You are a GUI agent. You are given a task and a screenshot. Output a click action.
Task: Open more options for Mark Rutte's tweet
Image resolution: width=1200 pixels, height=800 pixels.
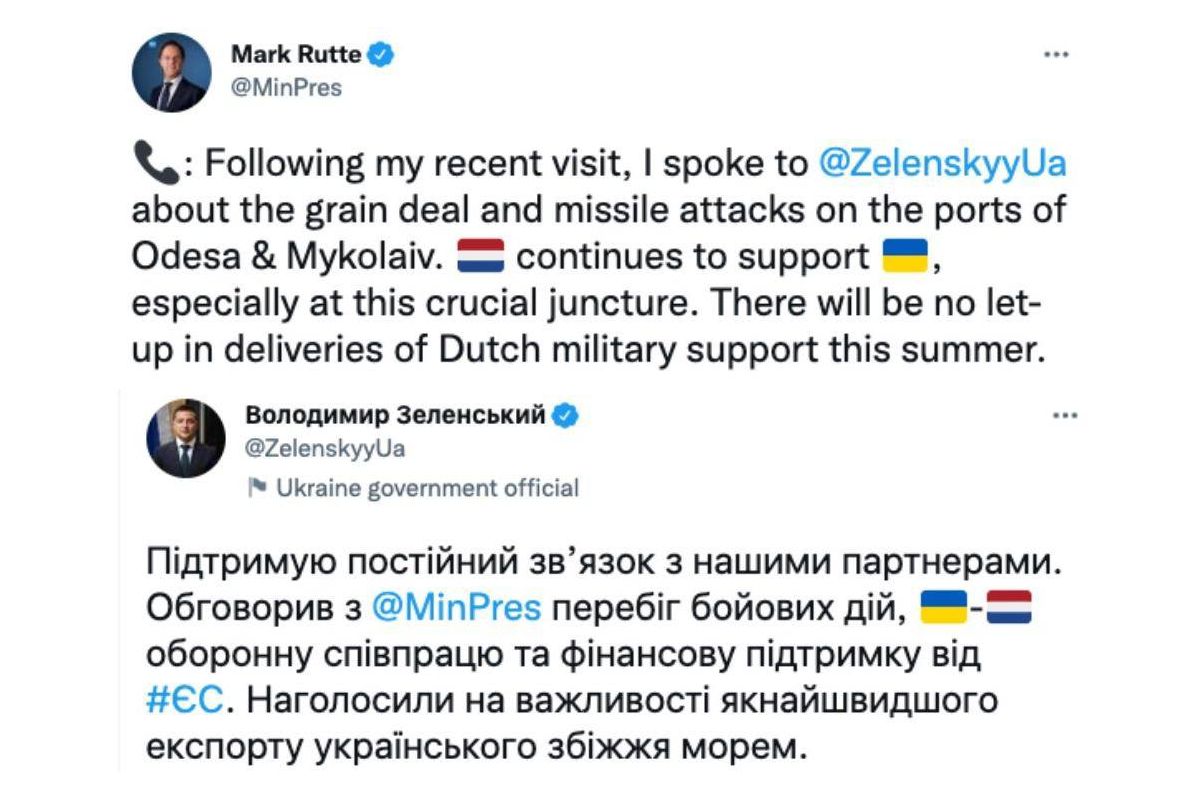[1056, 56]
